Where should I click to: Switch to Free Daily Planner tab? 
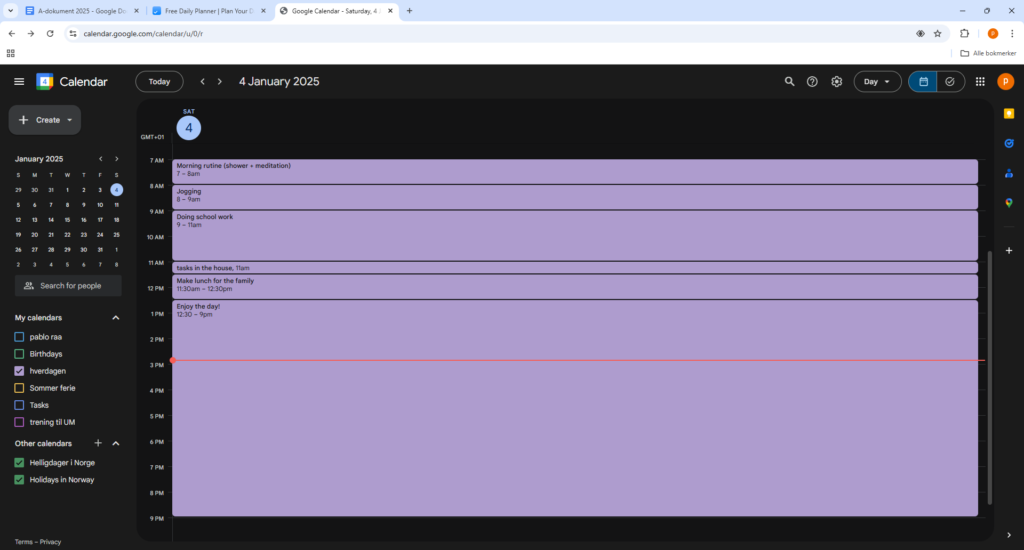coord(207,11)
